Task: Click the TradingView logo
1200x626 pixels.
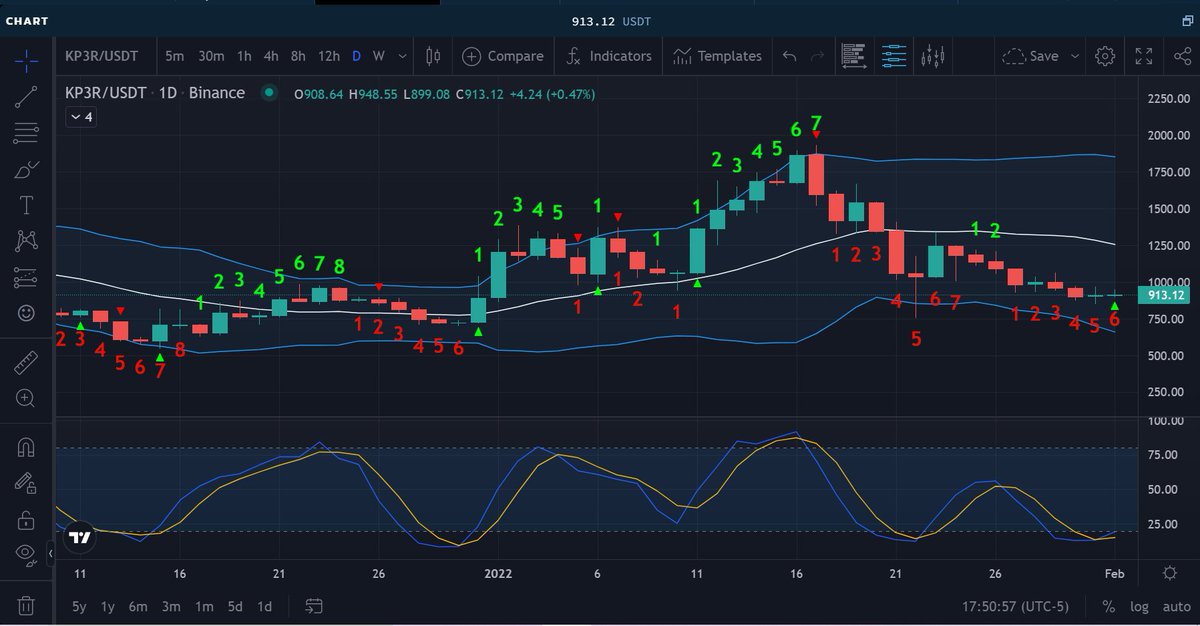Action: point(80,537)
